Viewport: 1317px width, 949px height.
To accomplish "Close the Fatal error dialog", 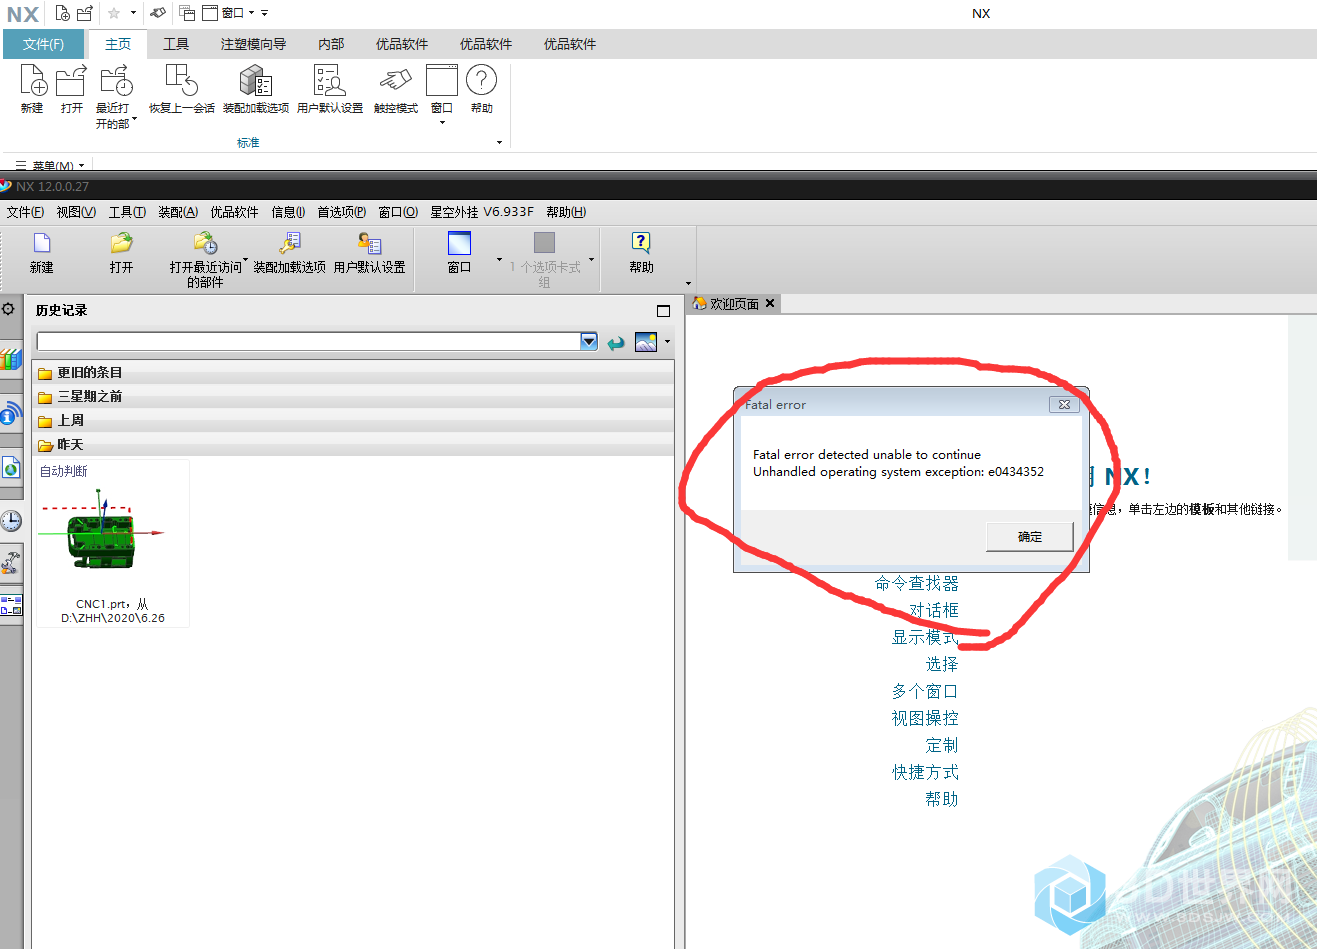I will [1064, 404].
